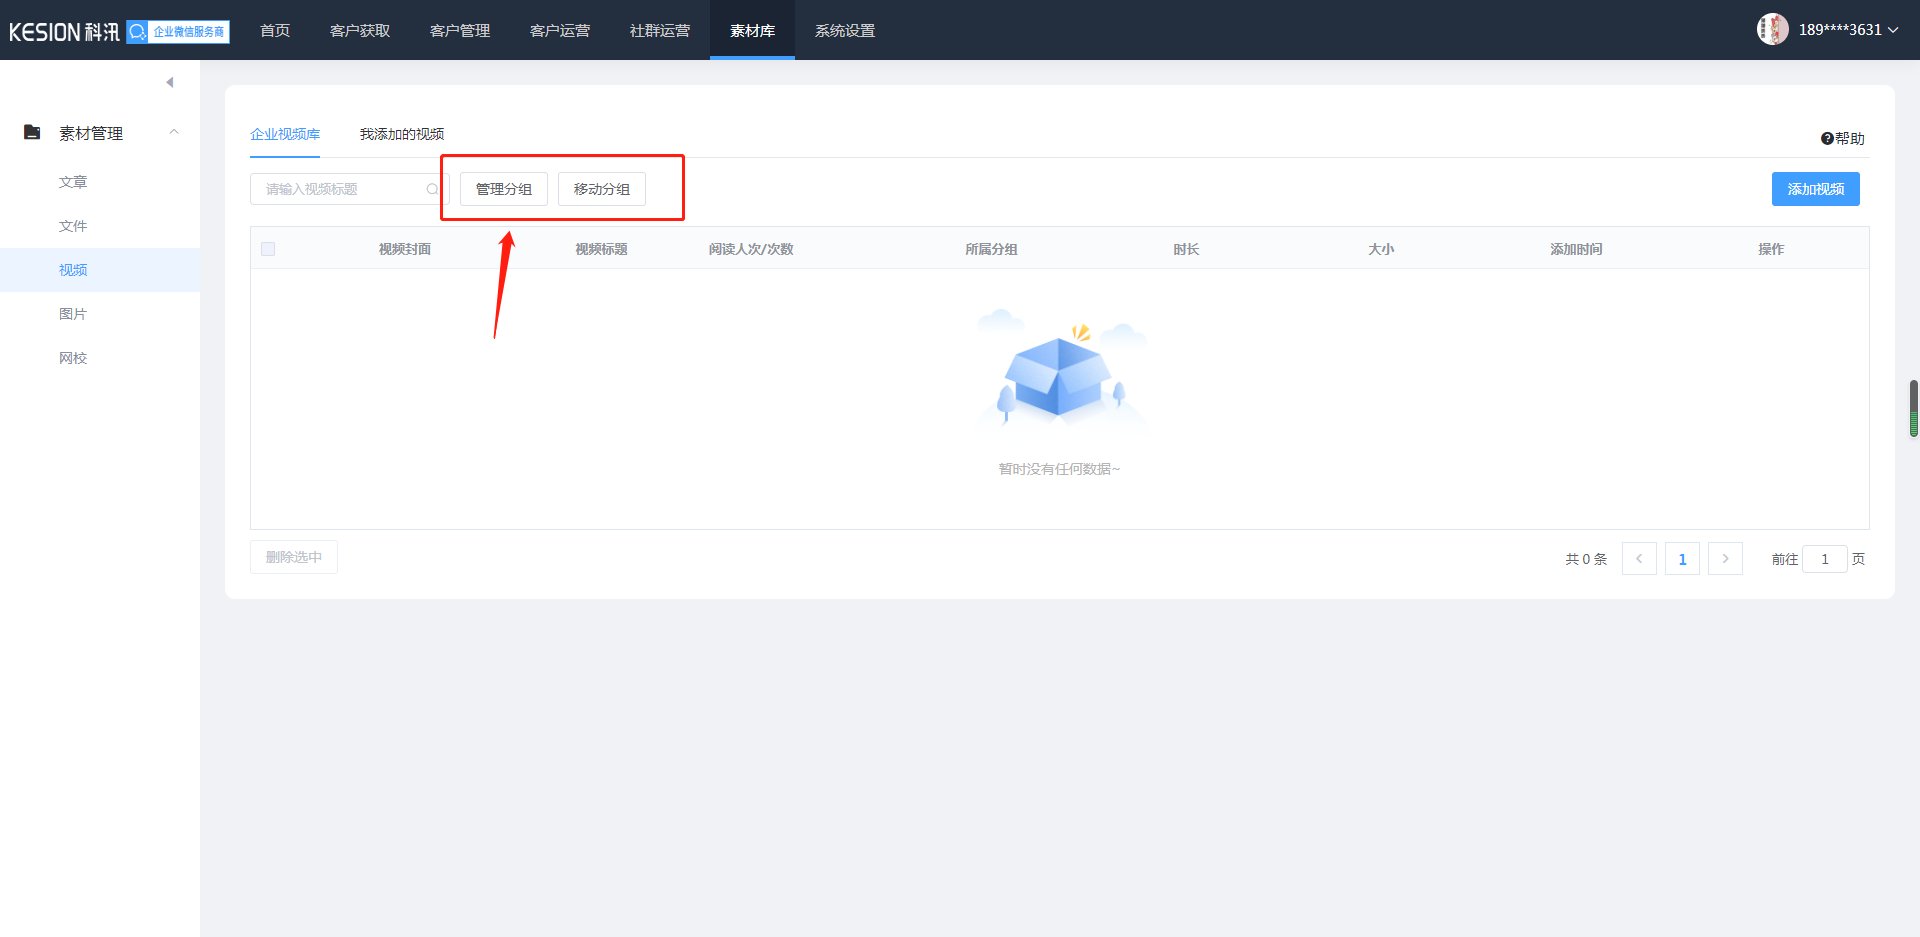Collapse sidebar with the left triangle icon
Image resolution: width=1920 pixels, height=937 pixels.
click(170, 82)
